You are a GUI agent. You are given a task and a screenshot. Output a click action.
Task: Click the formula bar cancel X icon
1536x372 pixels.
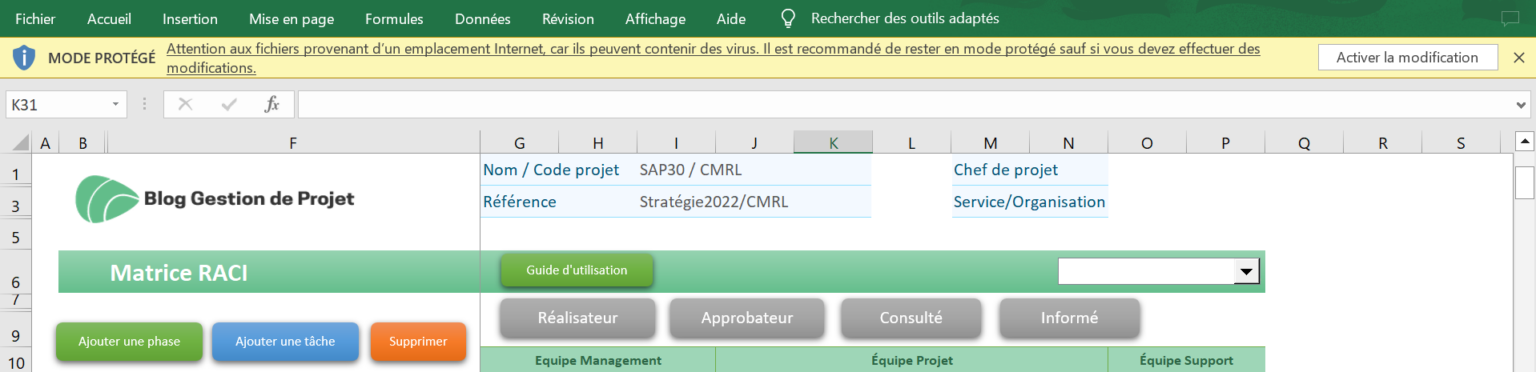(185, 104)
